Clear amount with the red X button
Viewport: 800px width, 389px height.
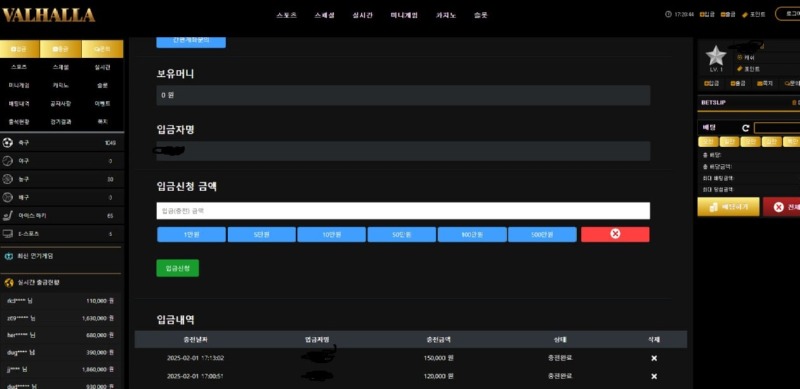click(x=615, y=234)
